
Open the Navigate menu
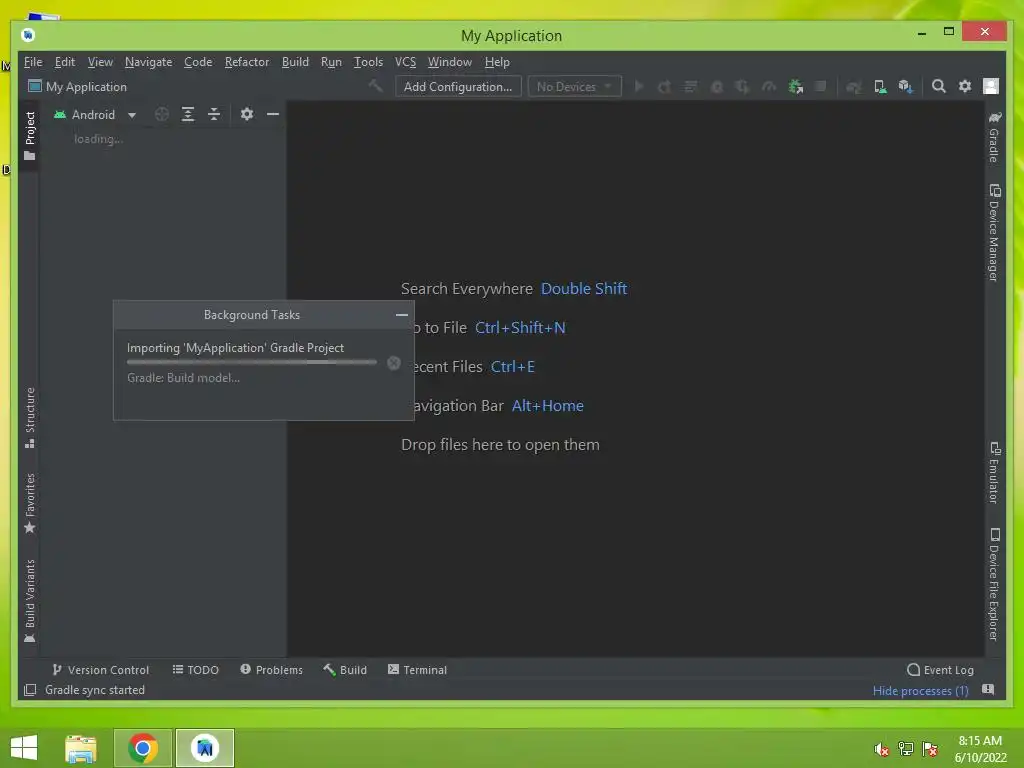pyautogui.click(x=148, y=62)
